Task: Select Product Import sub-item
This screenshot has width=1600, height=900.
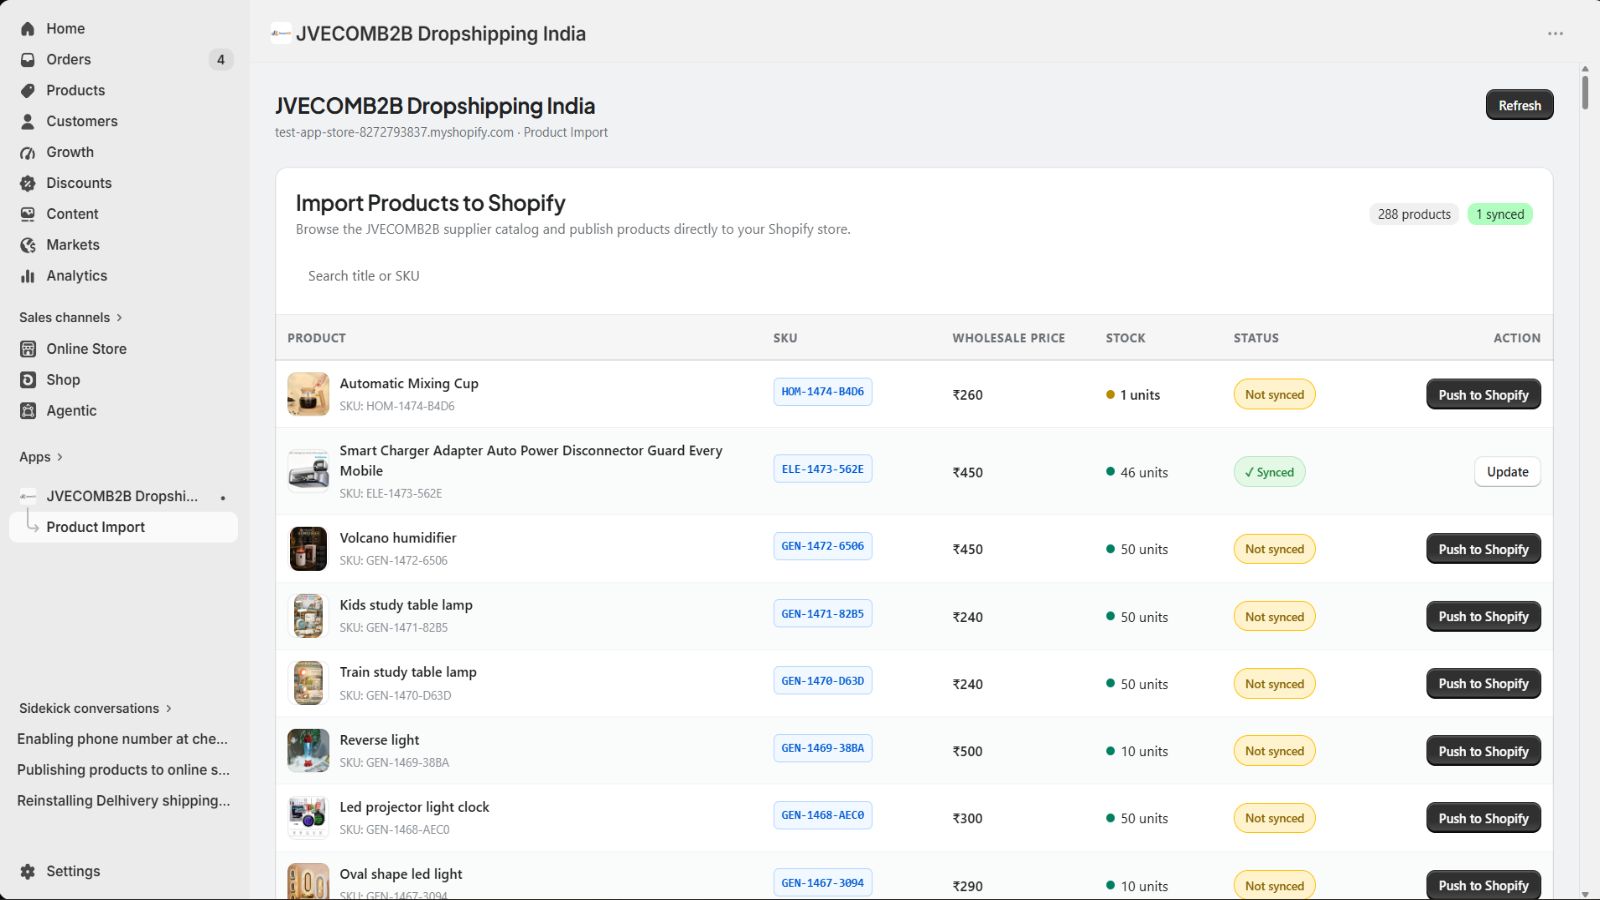Action: [x=124, y=527]
